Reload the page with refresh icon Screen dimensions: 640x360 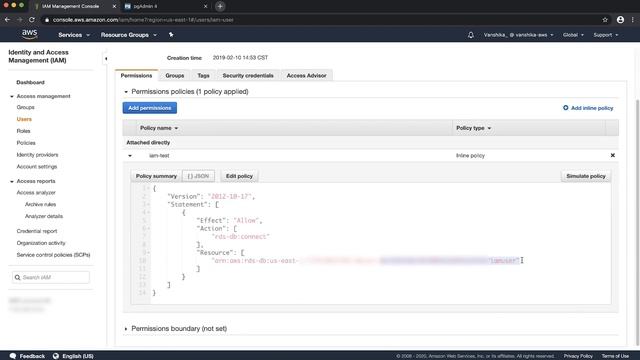[x=31, y=20]
